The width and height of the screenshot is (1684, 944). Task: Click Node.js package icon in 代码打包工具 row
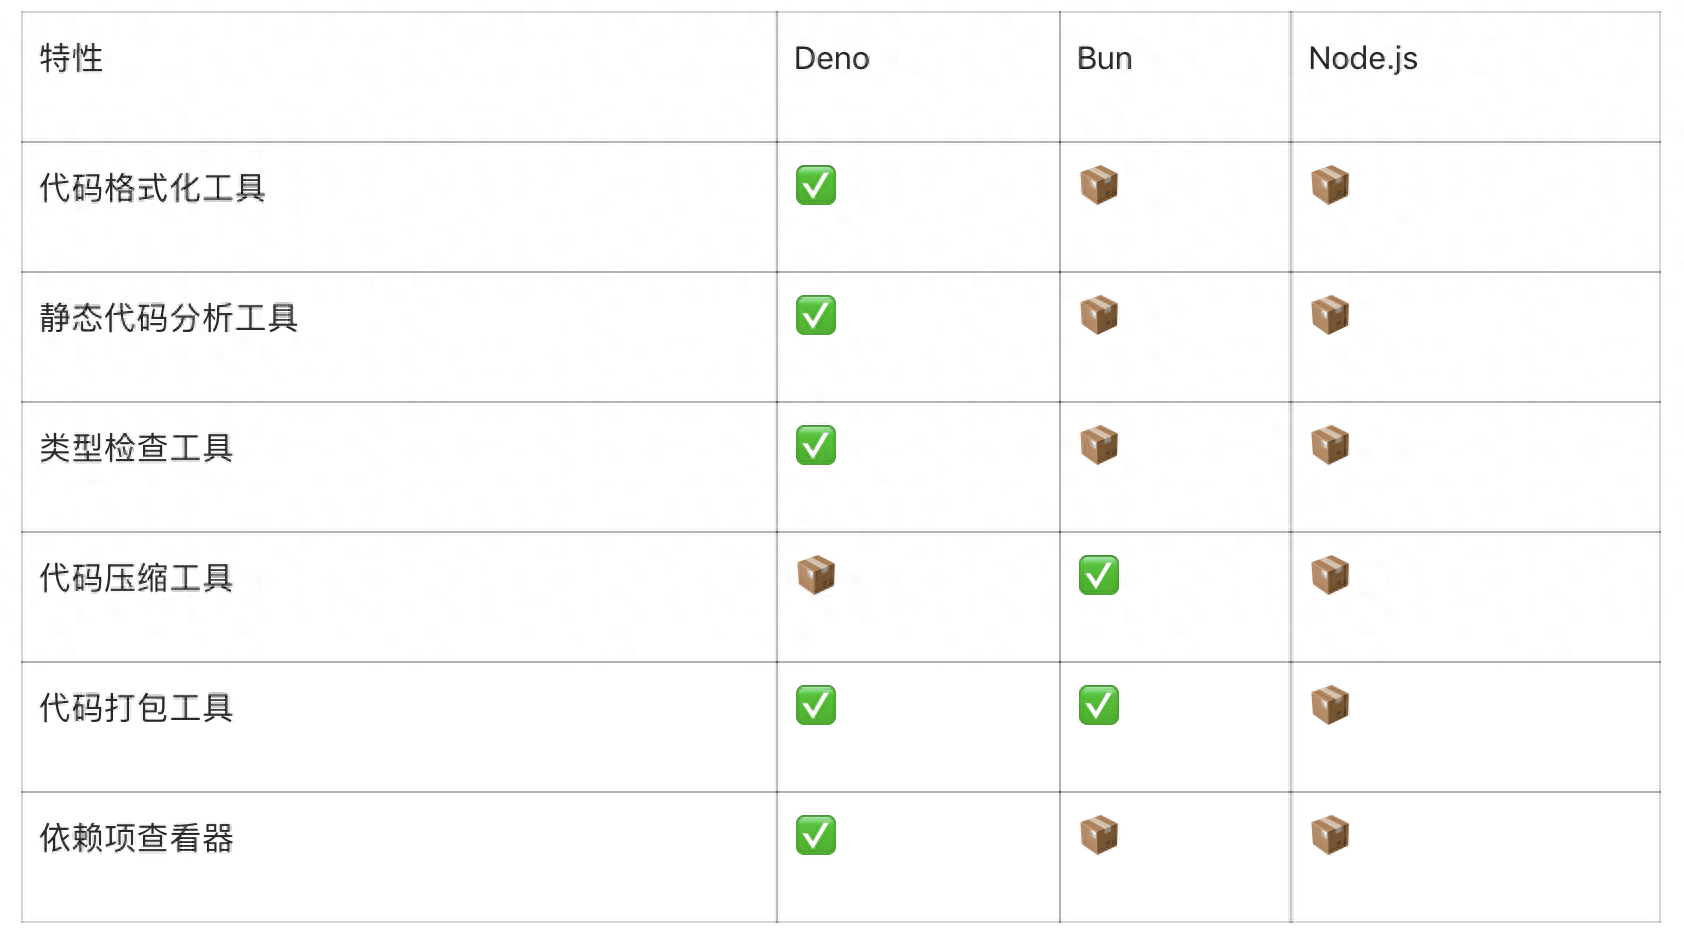1330,705
